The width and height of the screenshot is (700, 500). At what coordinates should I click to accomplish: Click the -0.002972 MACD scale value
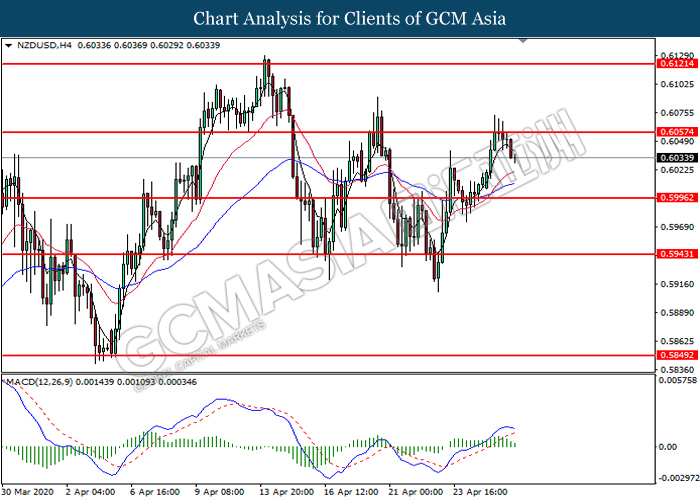coord(677,478)
